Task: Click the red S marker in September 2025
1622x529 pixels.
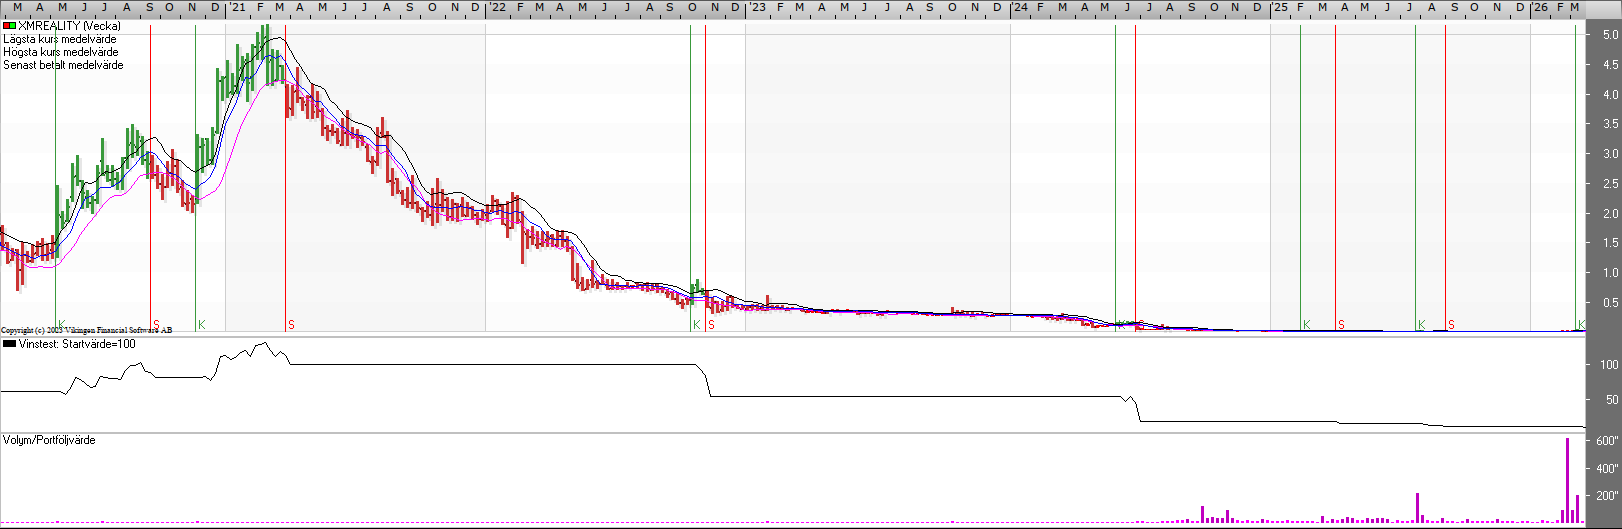Action: (x=1451, y=325)
